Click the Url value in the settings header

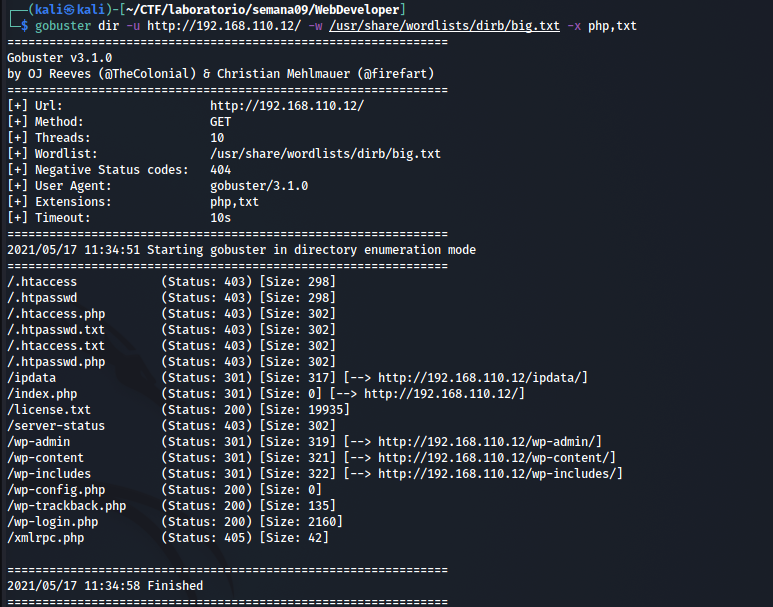pyautogui.click(x=286, y=105)
